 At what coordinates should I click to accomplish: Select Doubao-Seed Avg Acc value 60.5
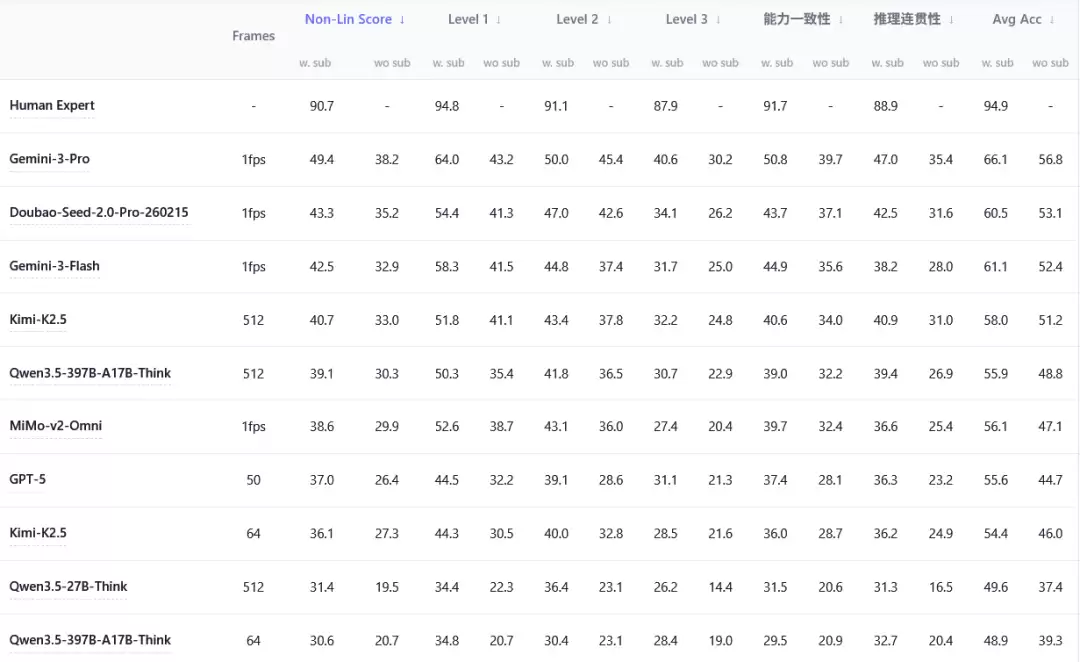coord(995,214)
